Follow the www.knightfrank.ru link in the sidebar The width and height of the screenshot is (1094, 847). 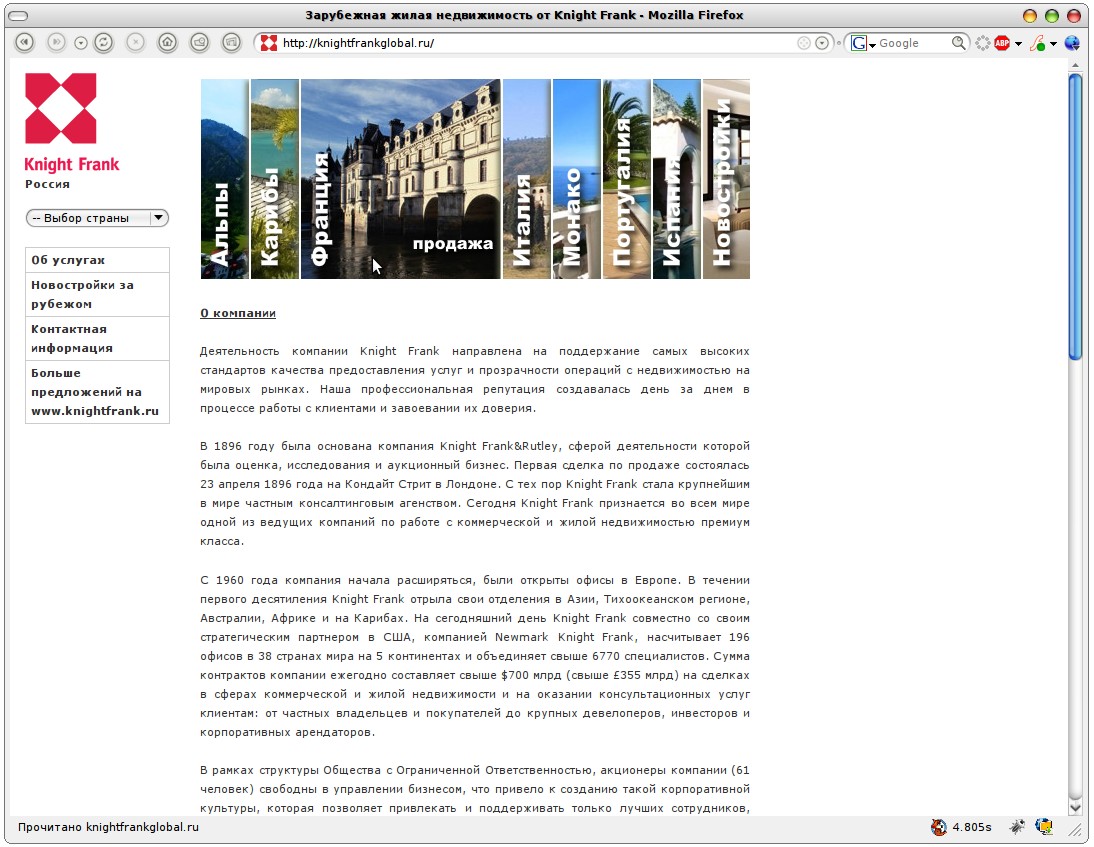(x=94, y=411)
